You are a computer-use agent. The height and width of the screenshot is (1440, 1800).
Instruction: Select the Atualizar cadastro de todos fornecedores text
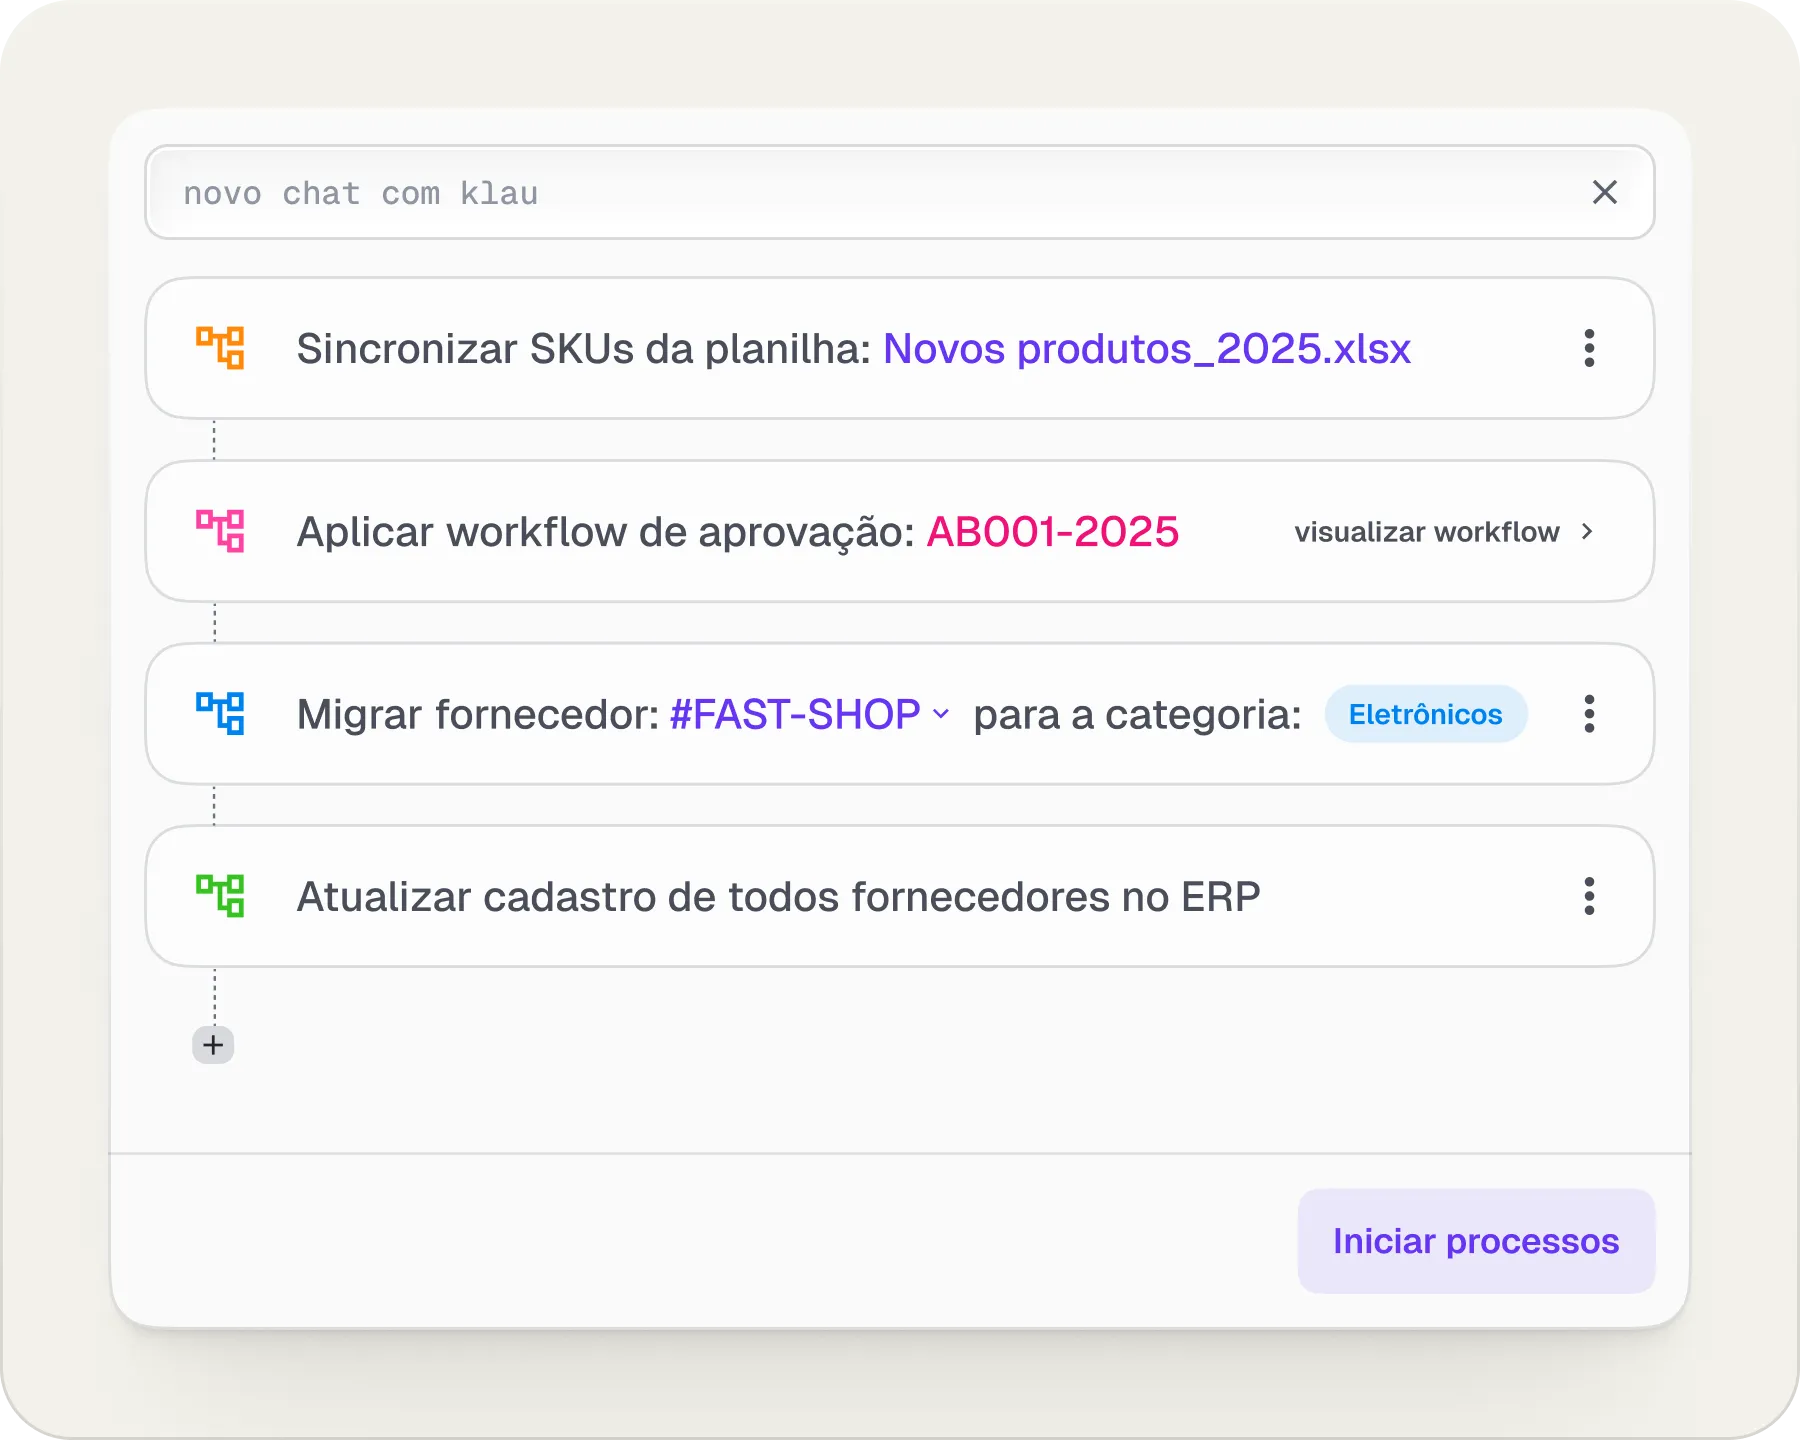point(778,897)
